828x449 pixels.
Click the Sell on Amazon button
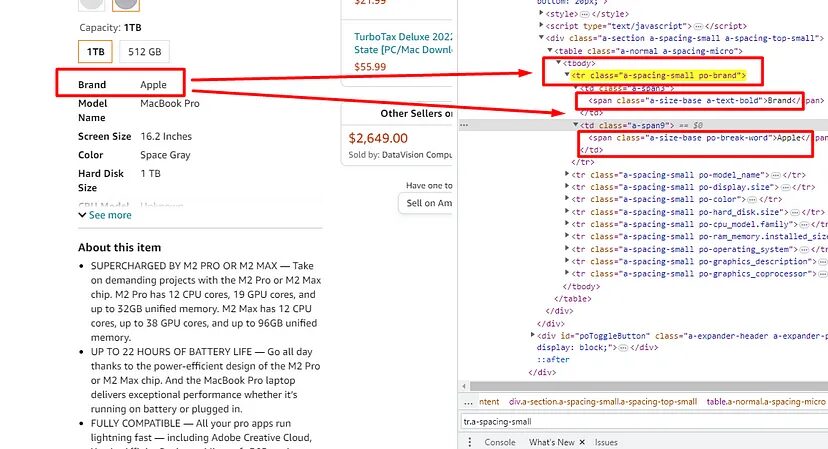428,203
